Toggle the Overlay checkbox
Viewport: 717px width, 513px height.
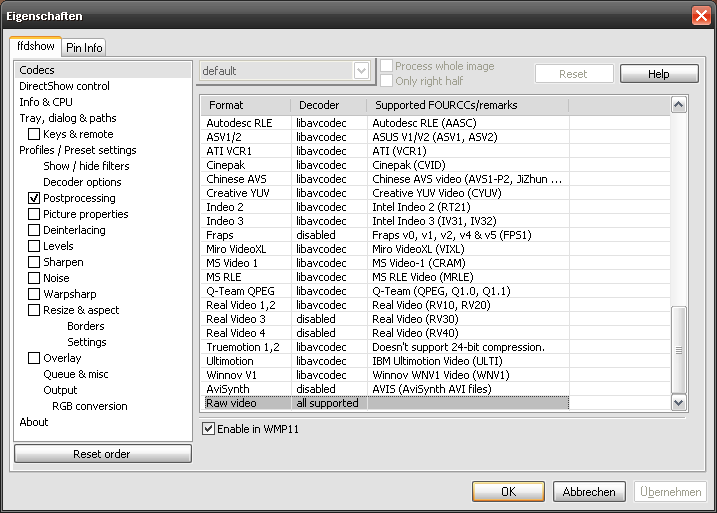click(x=34, y=358)
